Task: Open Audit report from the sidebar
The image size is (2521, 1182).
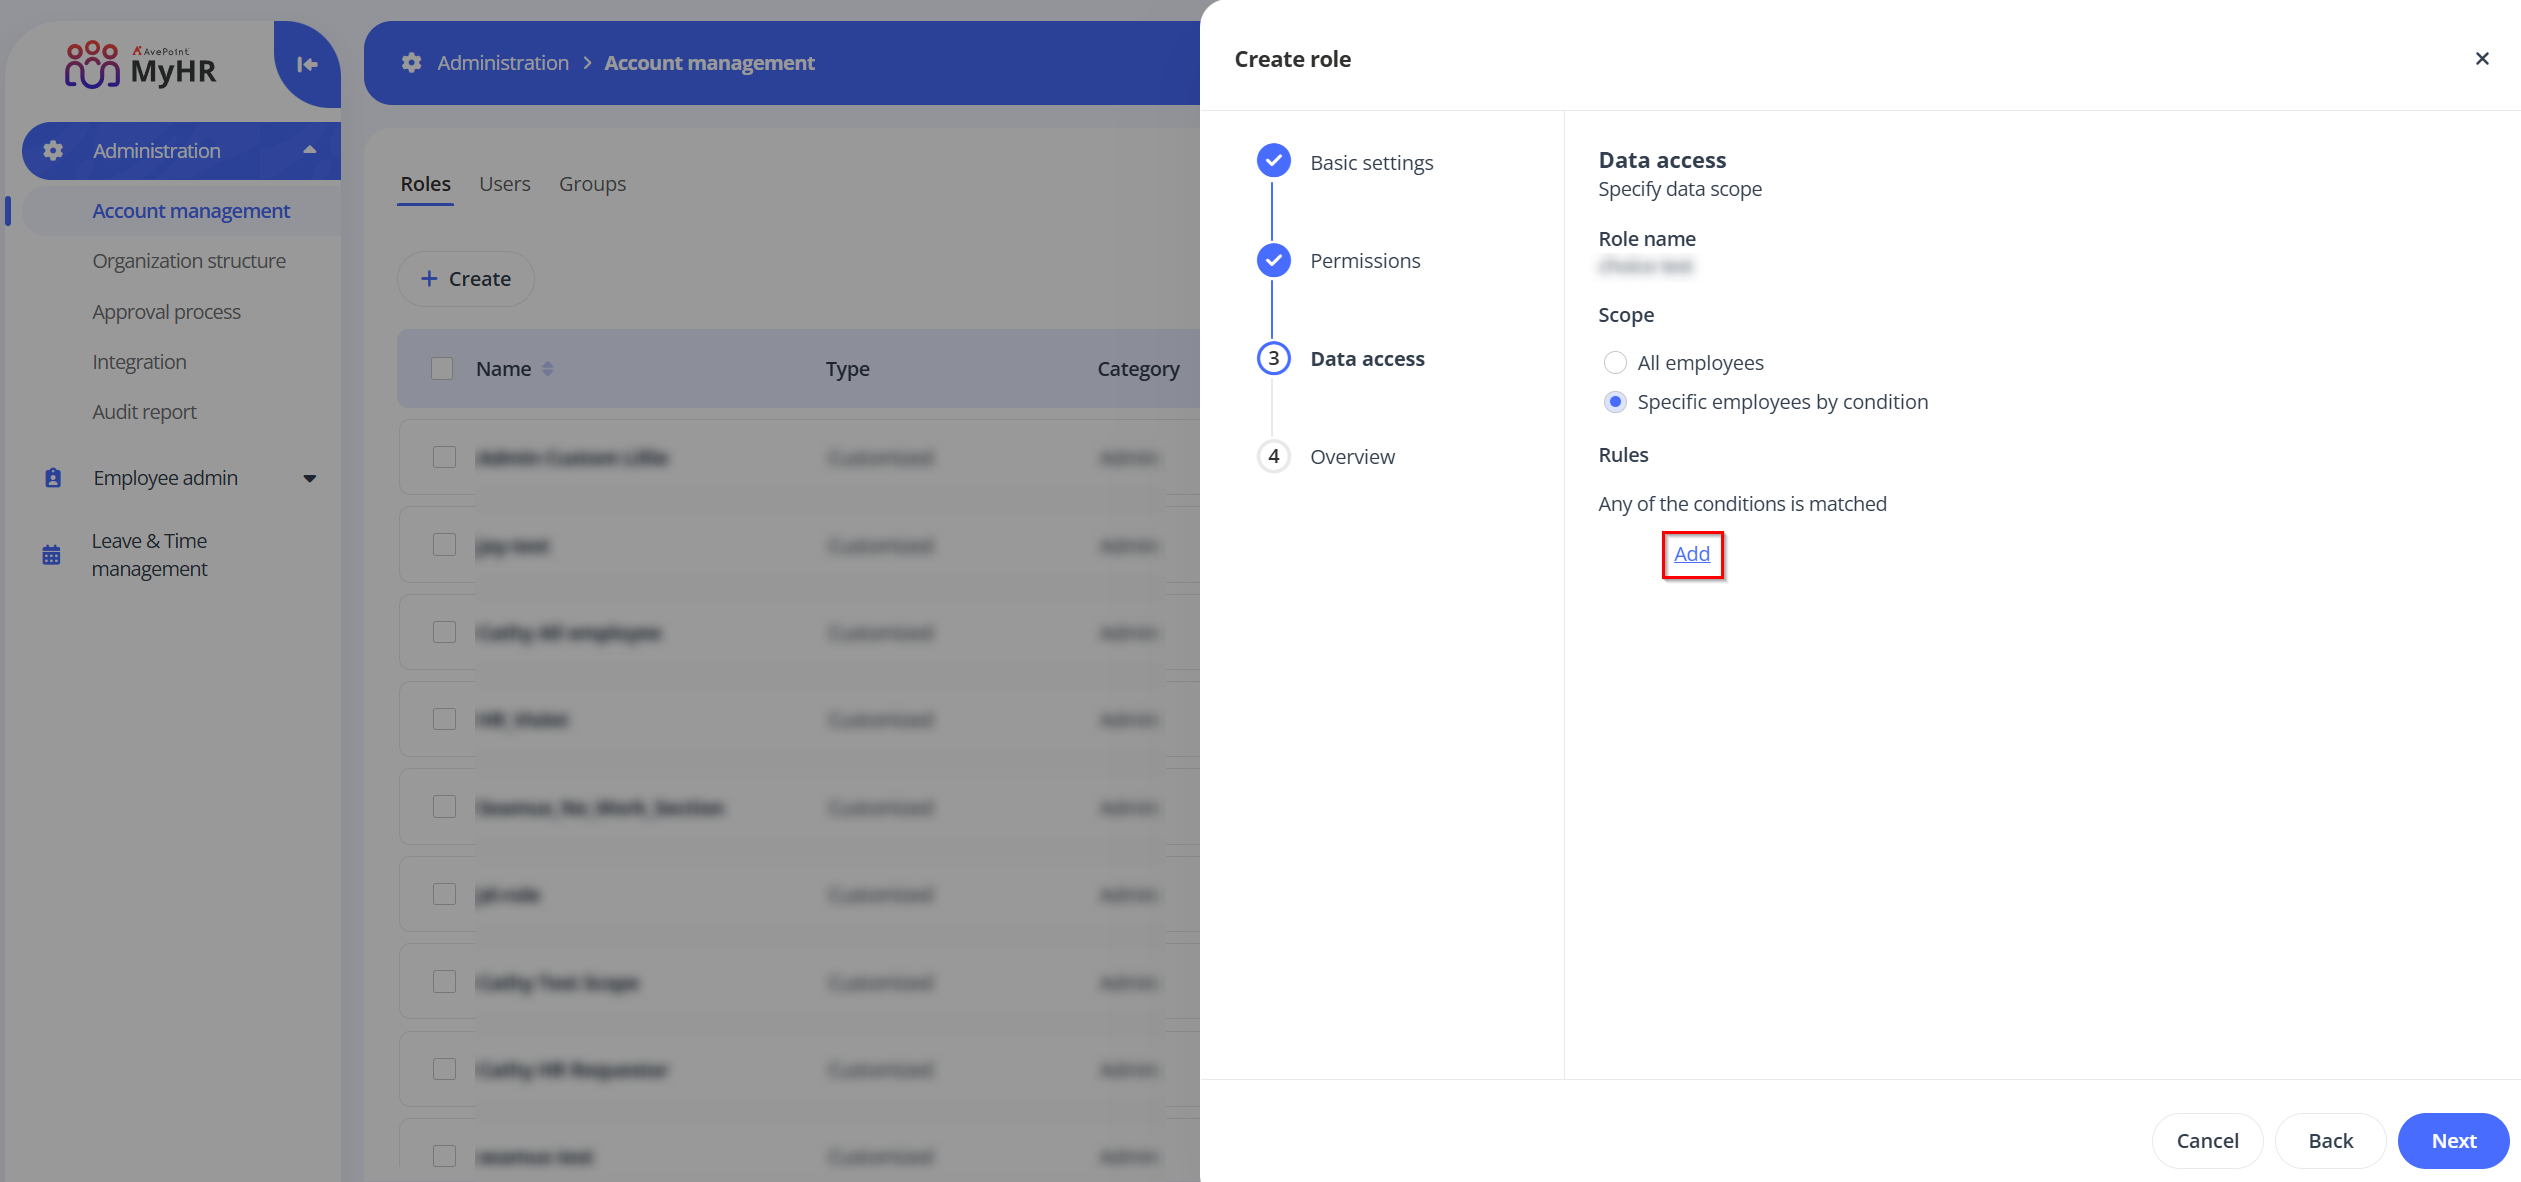Action: [144, 411]
